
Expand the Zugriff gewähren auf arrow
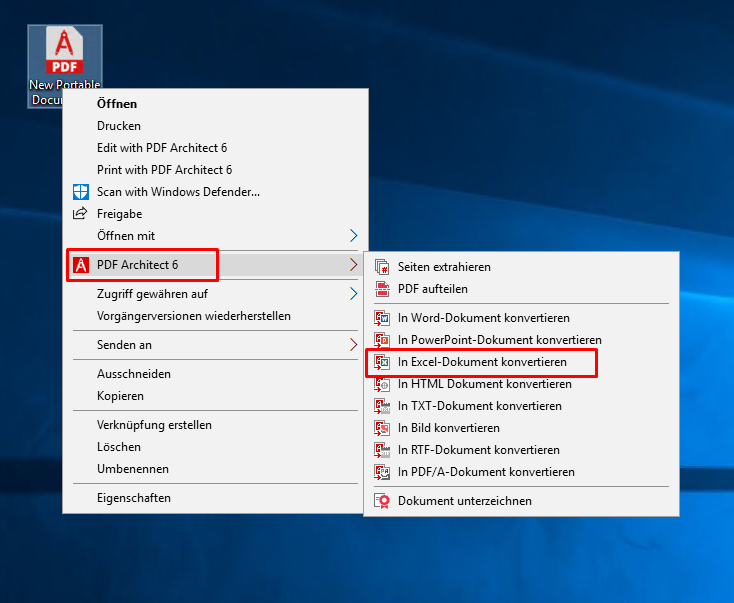tap(353, 294)
